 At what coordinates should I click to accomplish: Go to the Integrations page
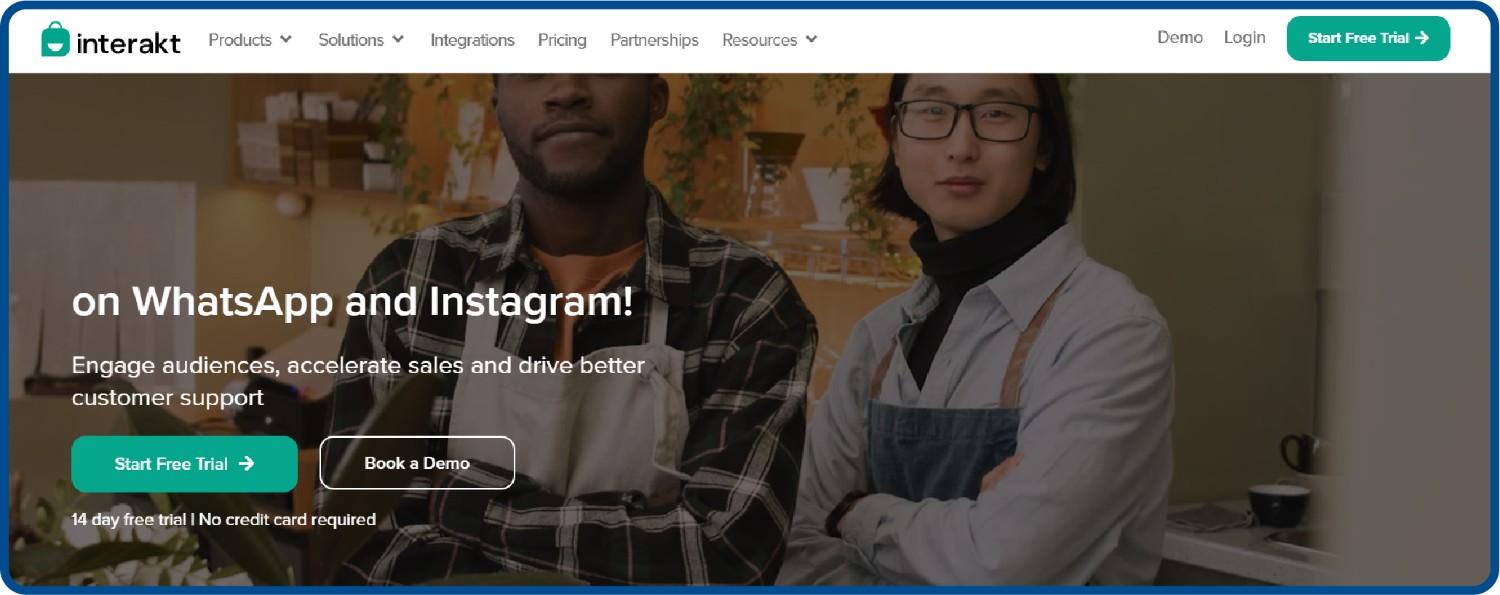pos(472,40)
